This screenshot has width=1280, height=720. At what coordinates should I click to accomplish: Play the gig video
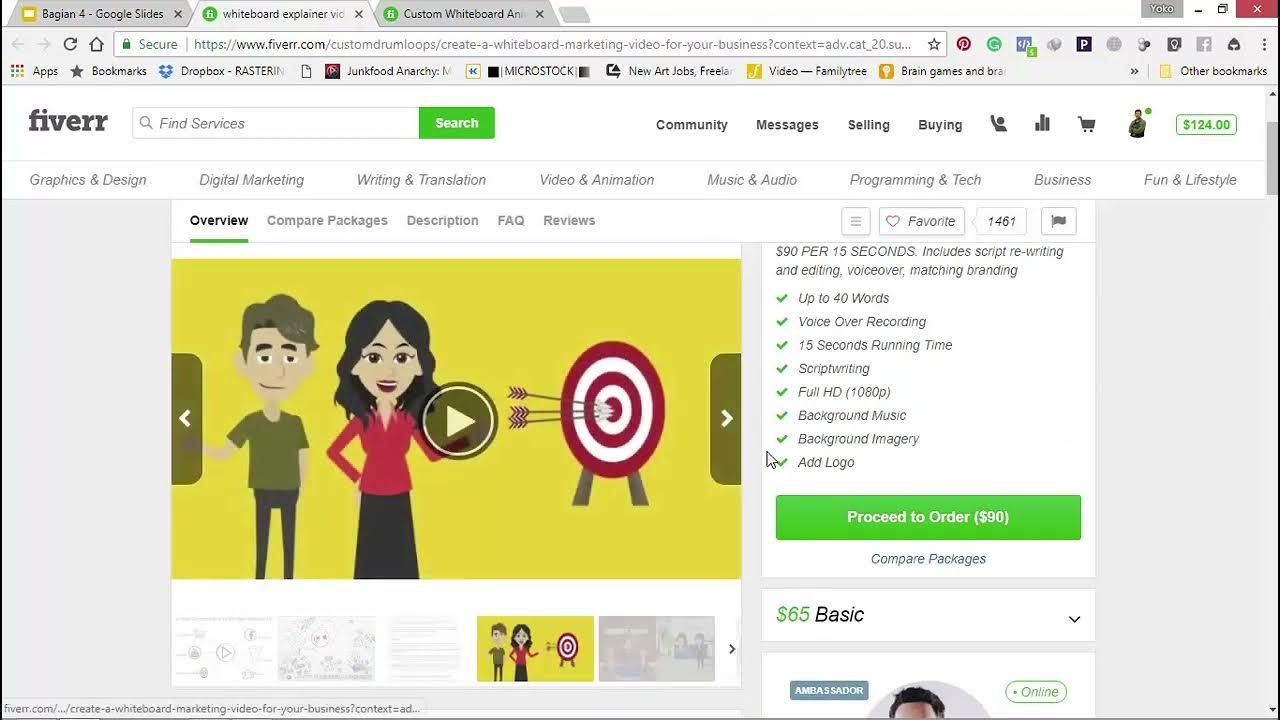[x=459, y=420]
